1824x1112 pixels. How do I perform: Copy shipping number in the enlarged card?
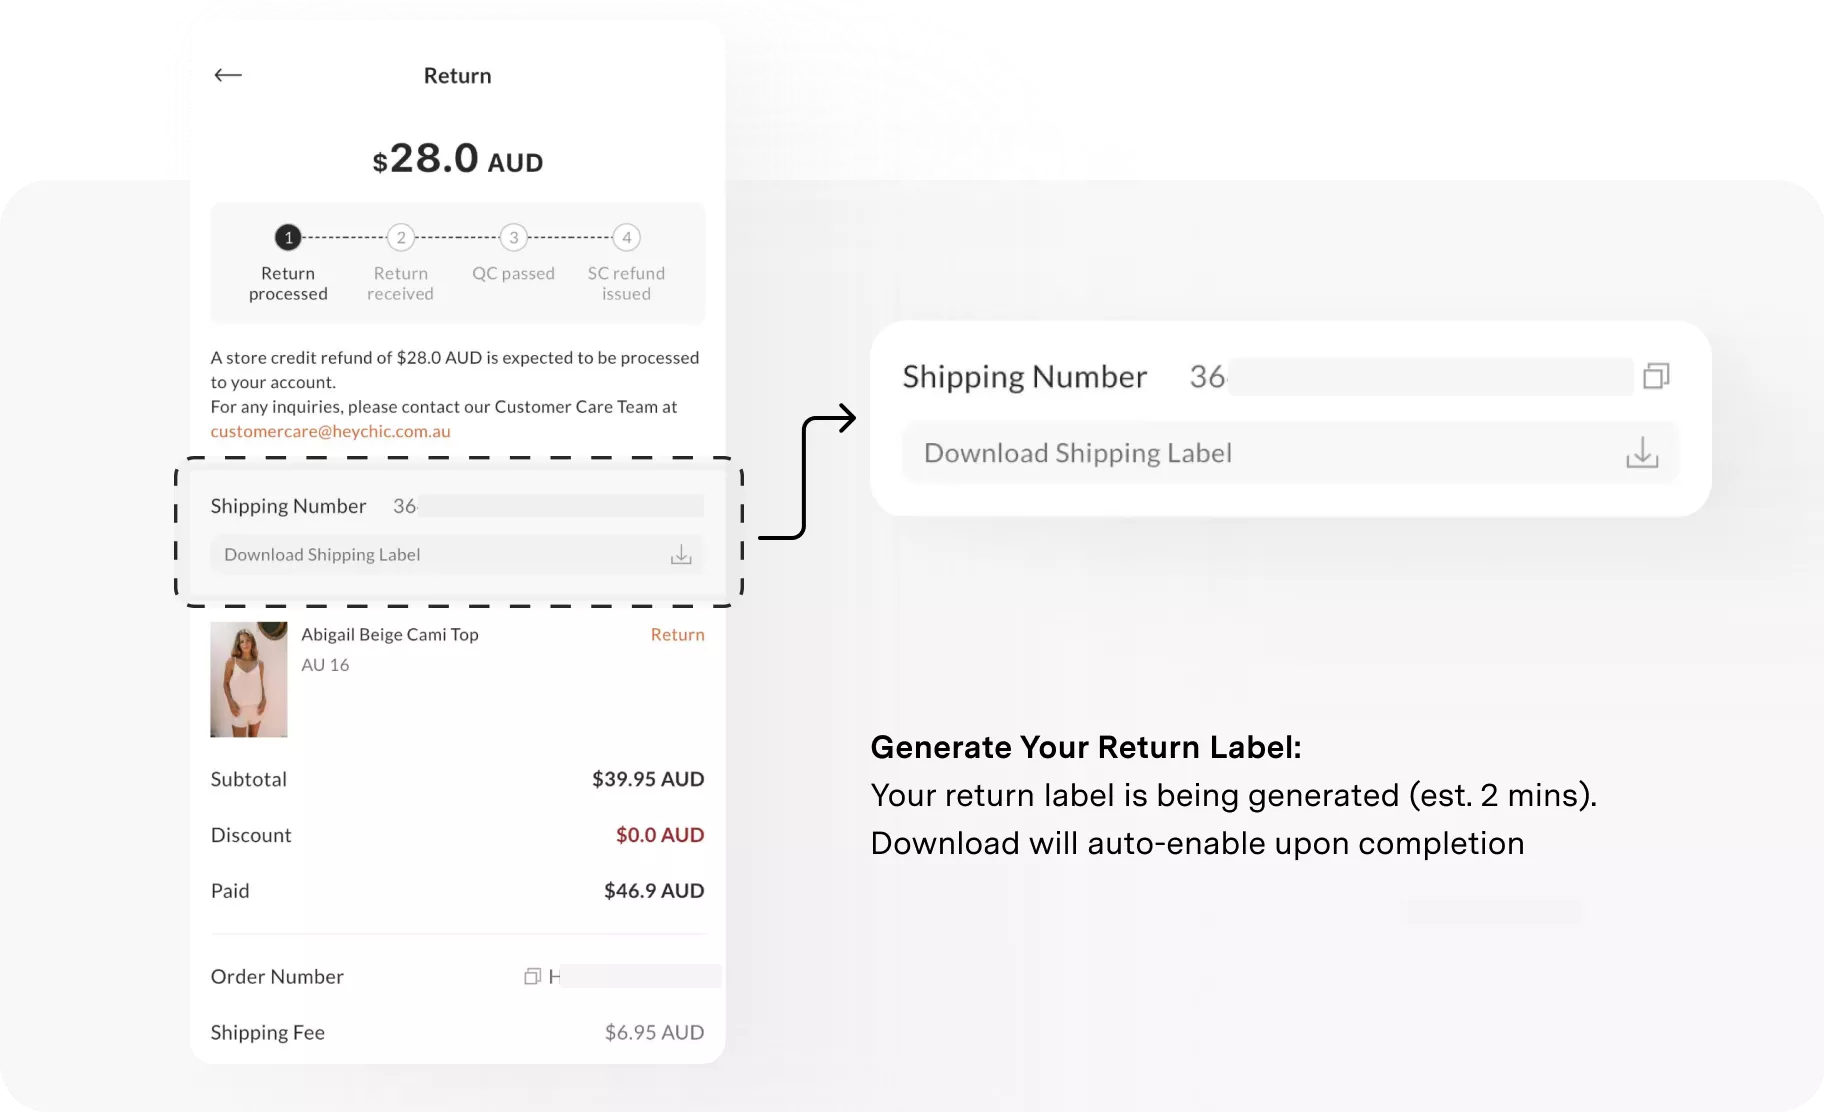(x=1656, y=376)
